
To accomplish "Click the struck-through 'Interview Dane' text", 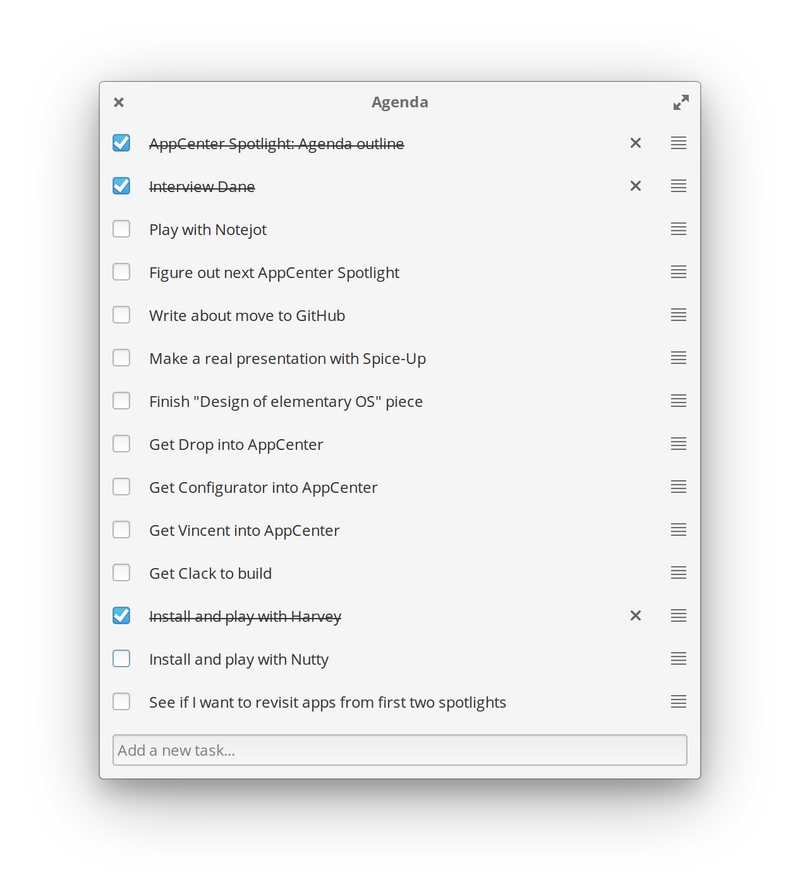I will click(202, 187).
